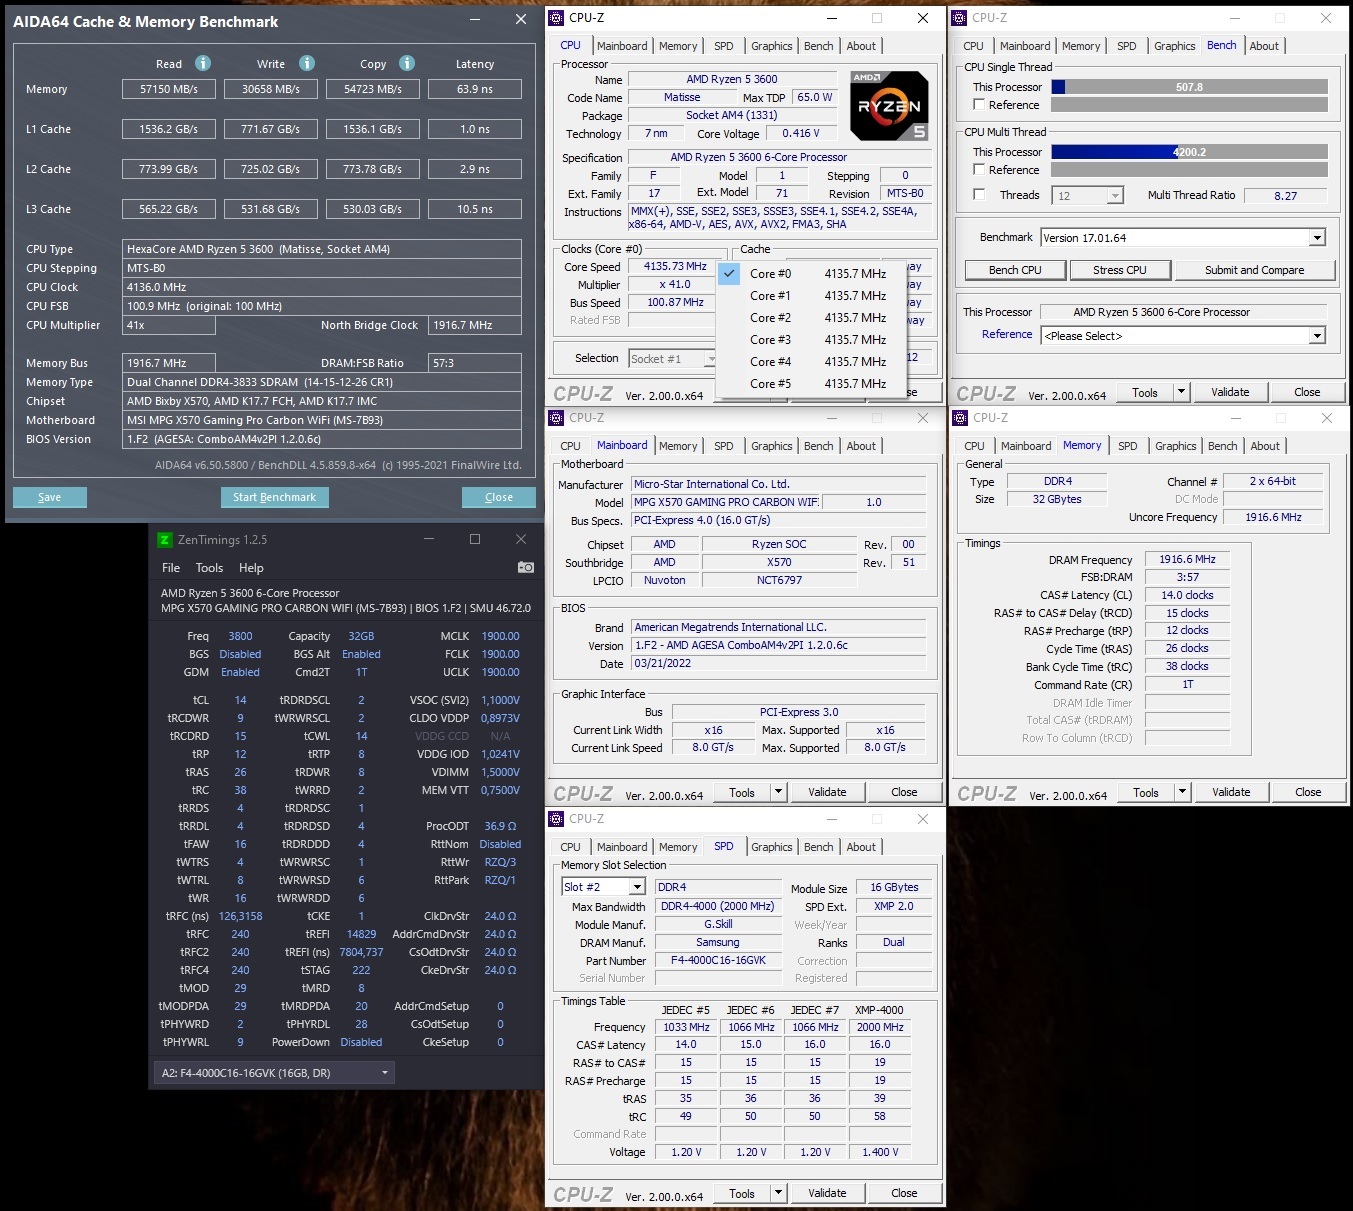Image resolution: width=1353 pixels, height=1211 pixels.
Task: Maximize the ZenTimings window
Action: [475, 539]
